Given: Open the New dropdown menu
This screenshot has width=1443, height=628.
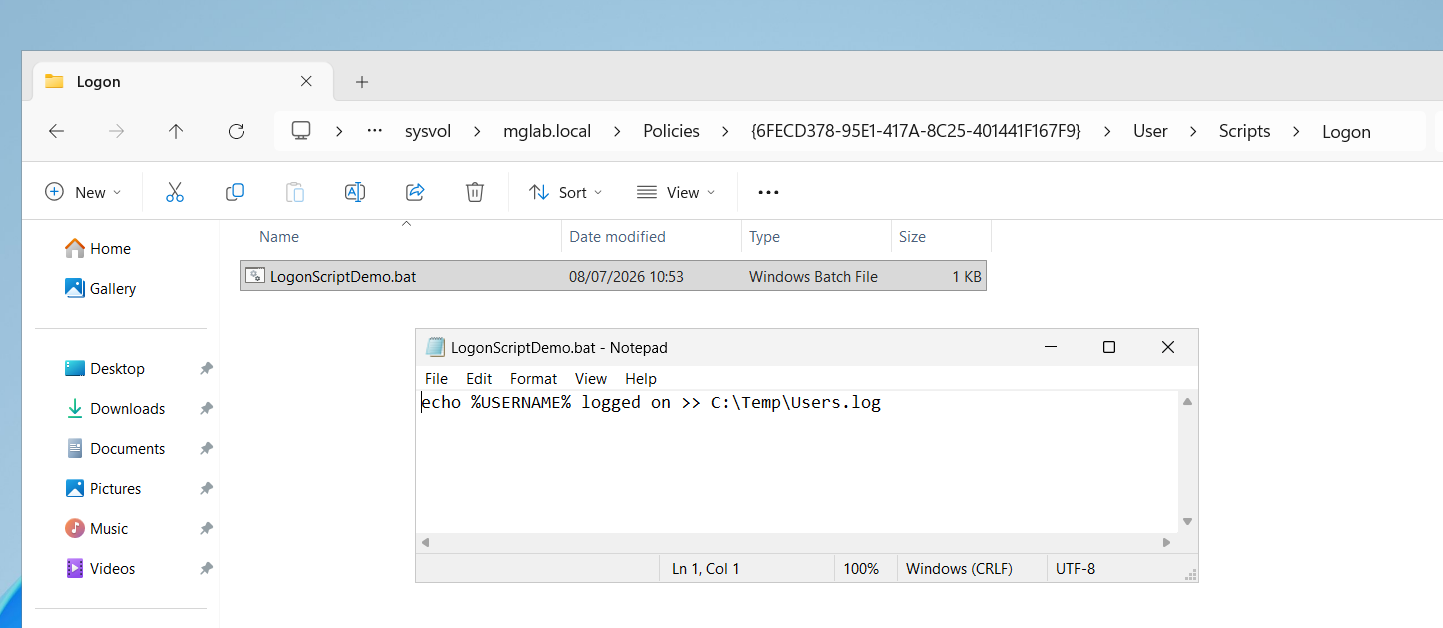Looking at the screenshot, I should coord(83,192).
